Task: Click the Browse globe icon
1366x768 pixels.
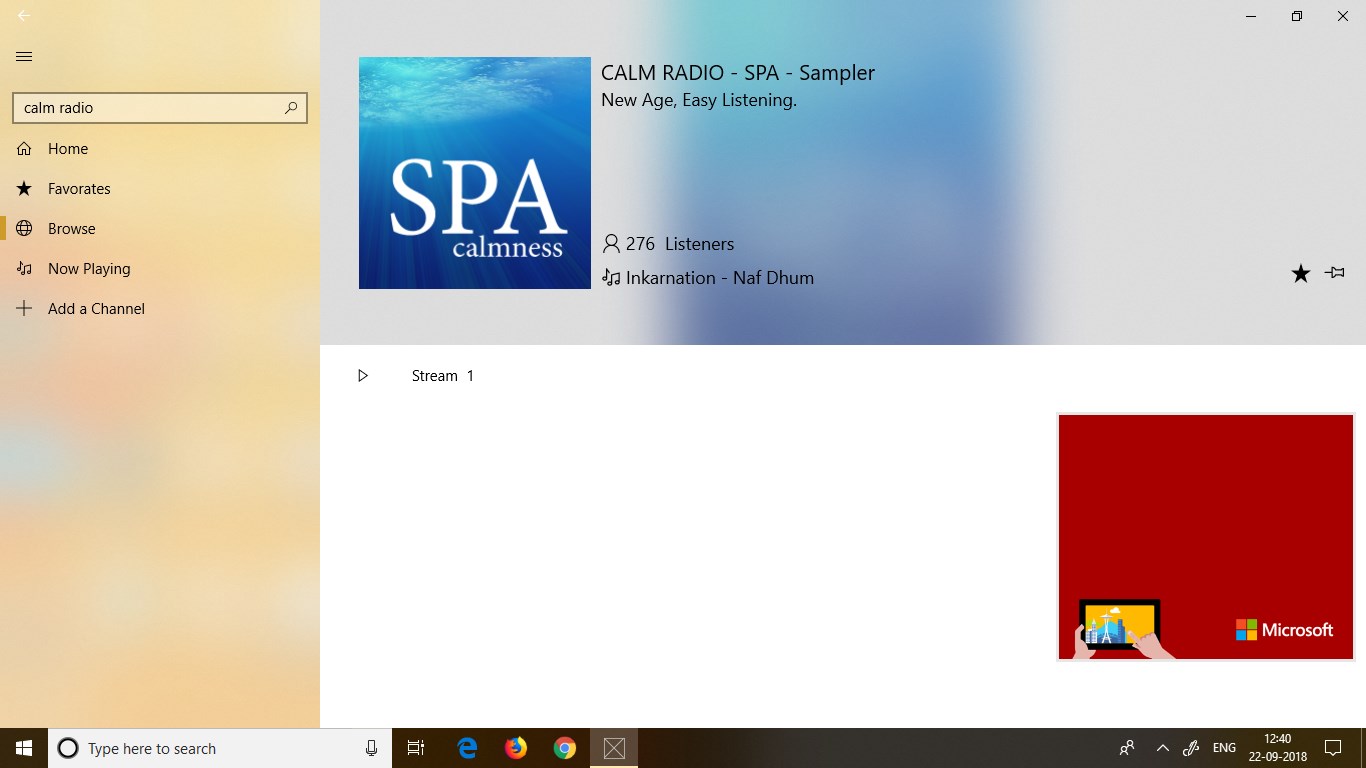Action: [24, 228]
